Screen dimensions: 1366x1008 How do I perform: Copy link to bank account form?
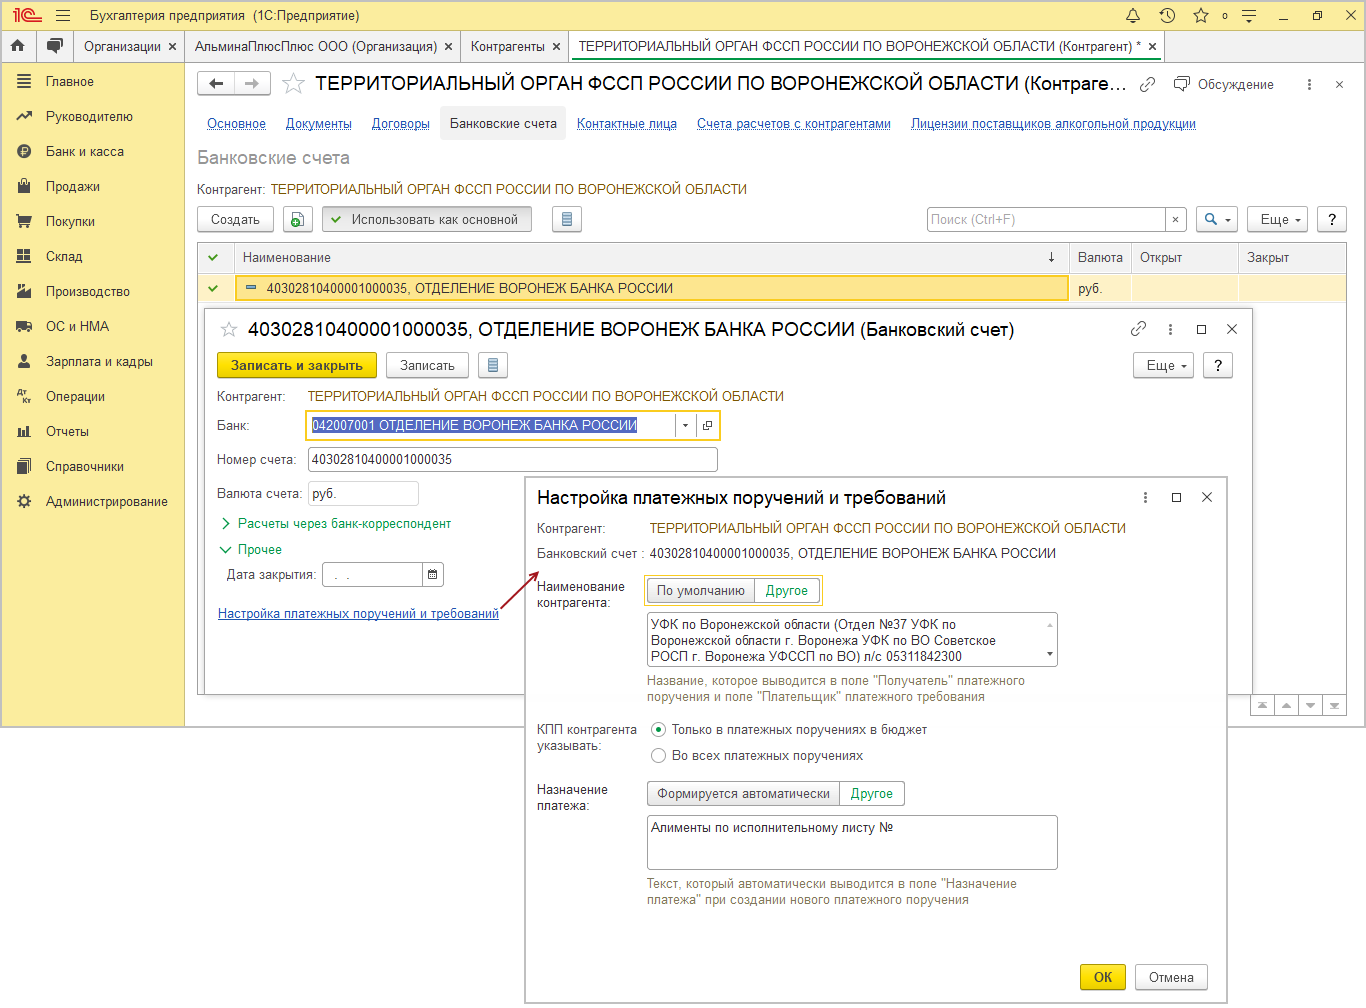pyautogui.click(x=1138, y=329)
